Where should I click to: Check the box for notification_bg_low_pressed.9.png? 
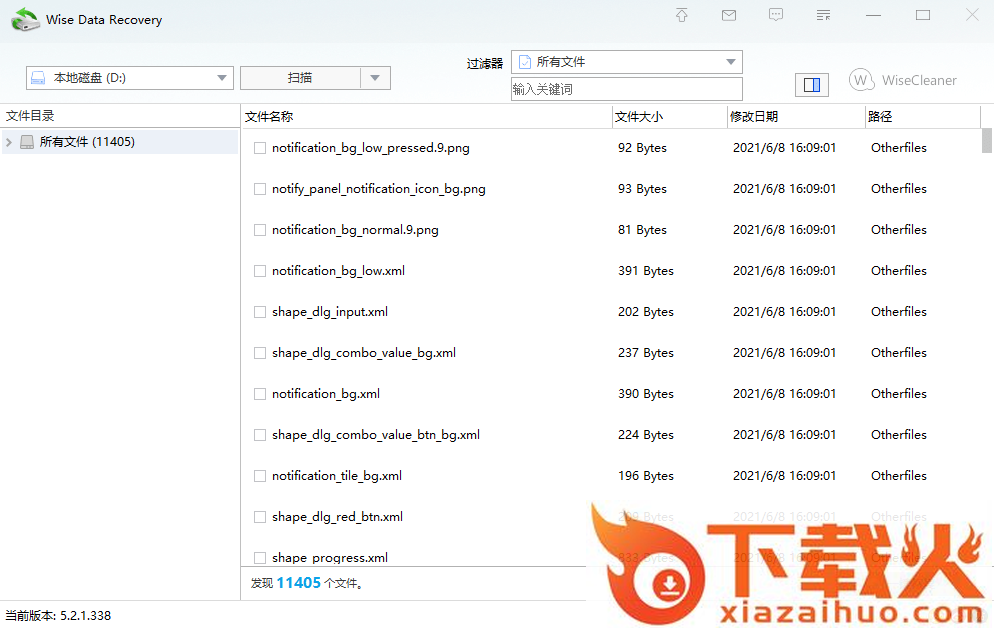click(260, 148)
